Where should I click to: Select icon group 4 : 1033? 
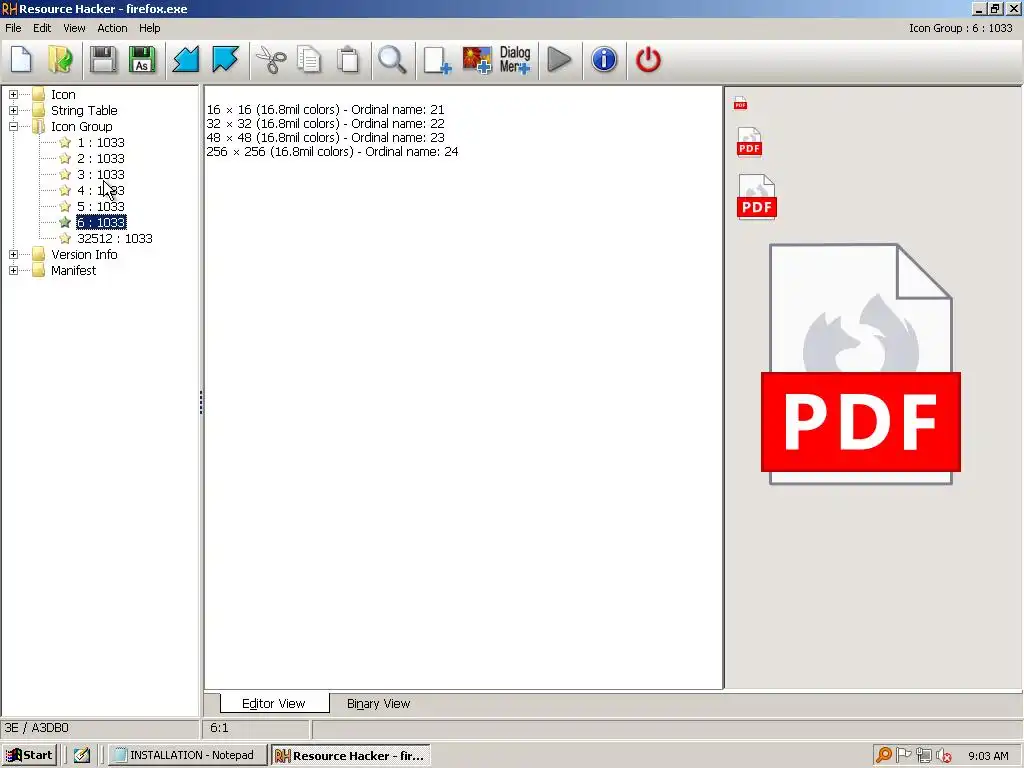point(101,191)
